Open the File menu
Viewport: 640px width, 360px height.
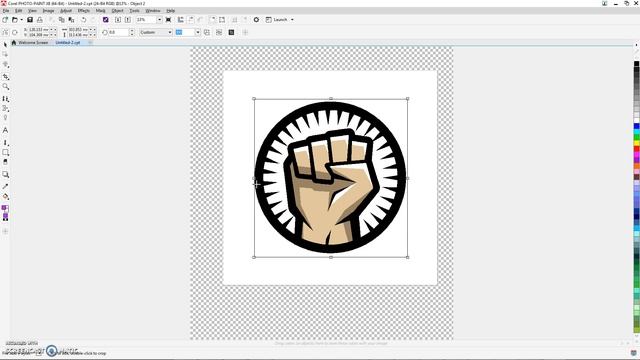click(6, 11)
